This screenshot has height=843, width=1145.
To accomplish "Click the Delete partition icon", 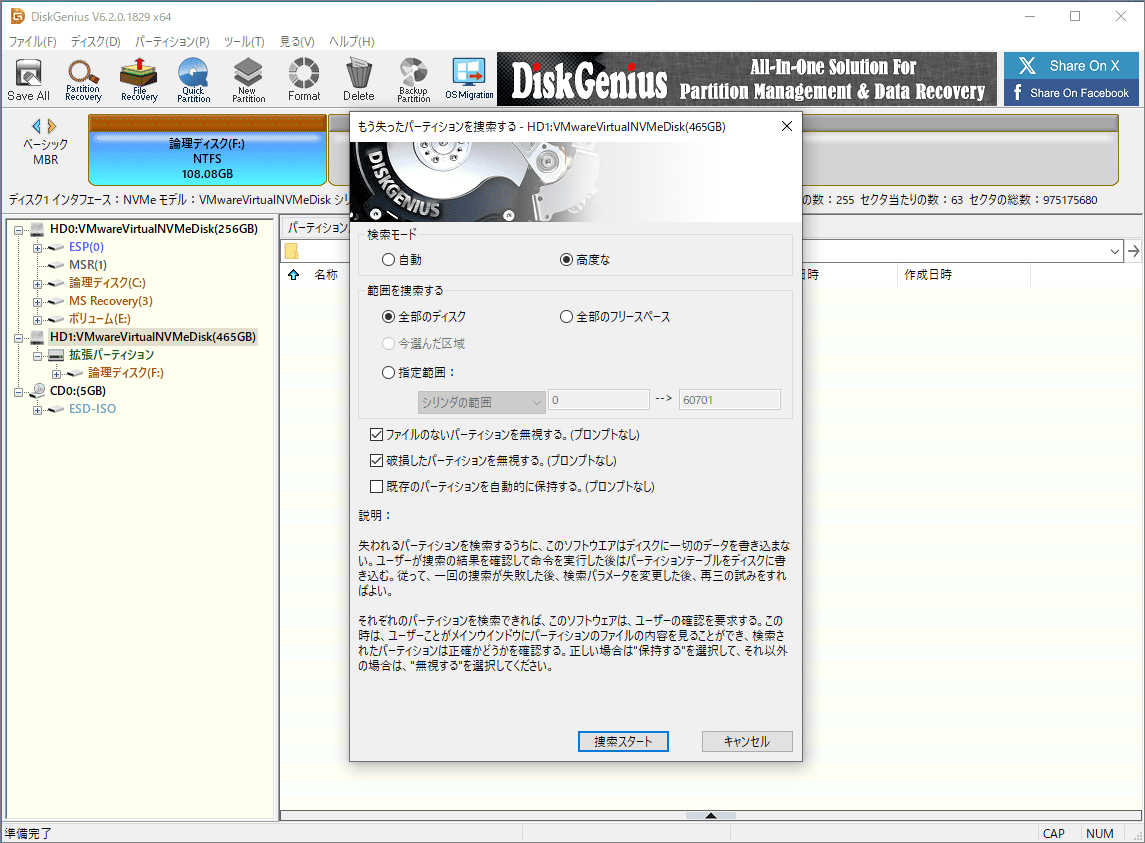I will [359, 80].
